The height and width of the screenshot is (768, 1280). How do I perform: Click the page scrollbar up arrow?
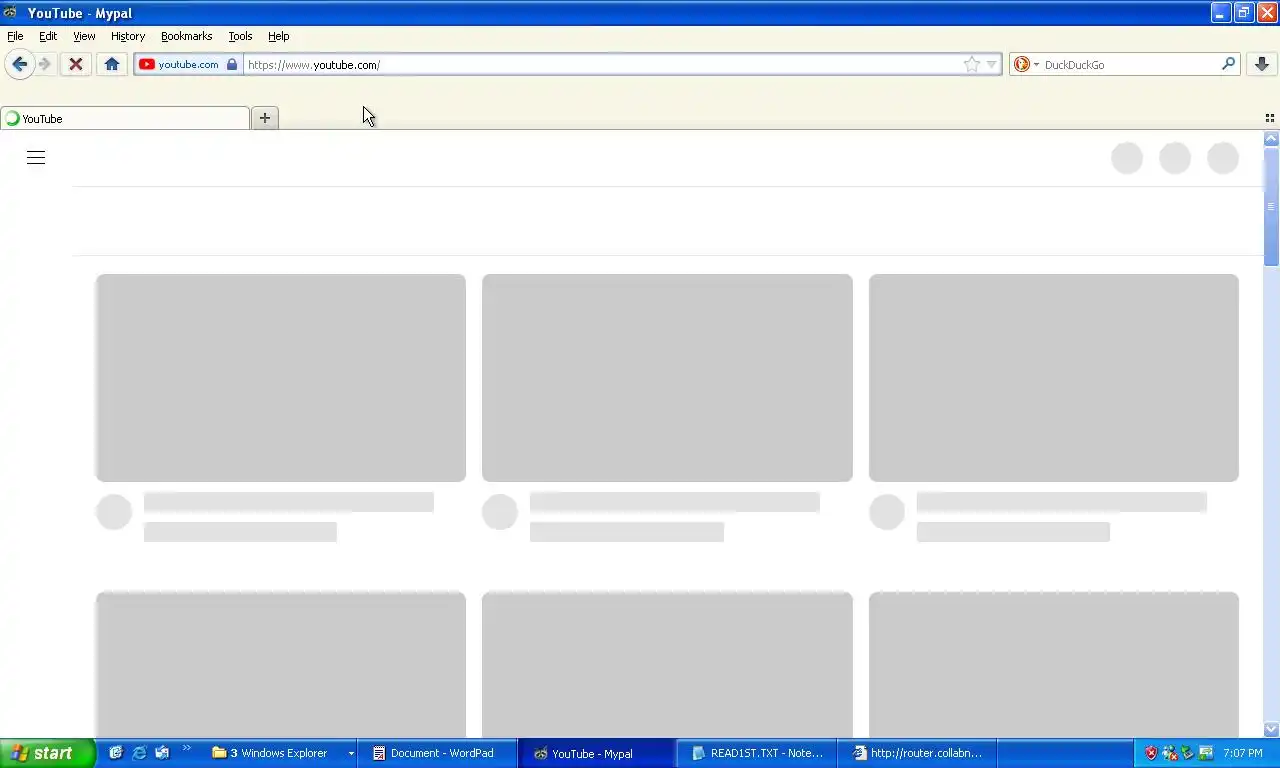click(x=1271, y=139)
